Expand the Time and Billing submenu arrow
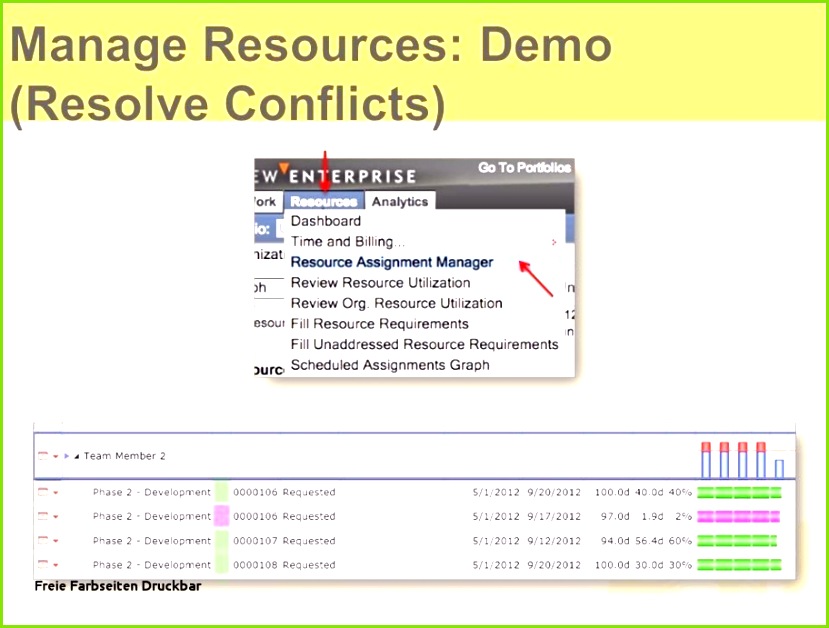 [553, 242]
